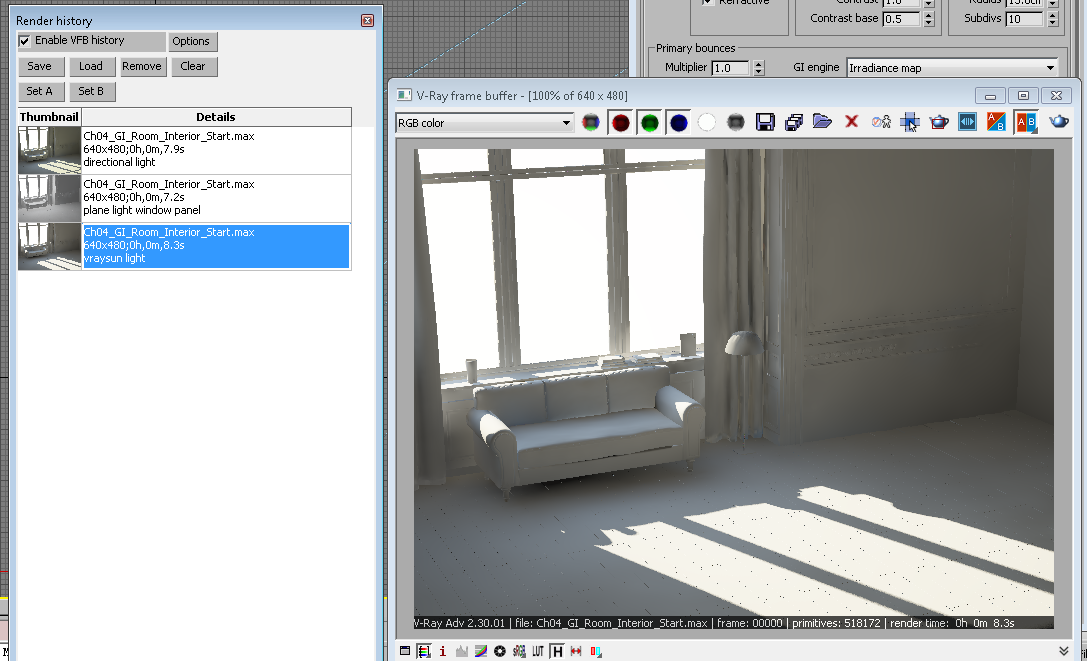The width and height of the screenshot is (1087, 661).
Task: Click the Thumbnail column header
Action: click(x=49, y=117)
